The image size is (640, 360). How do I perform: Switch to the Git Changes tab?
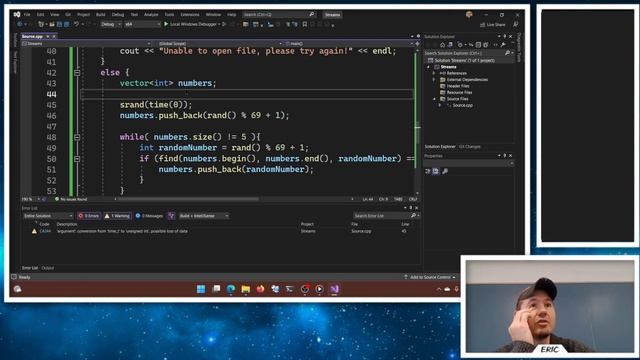469,147
